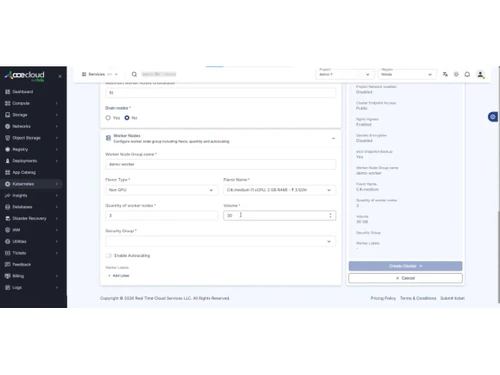Collapse the sidebar with the X icon

click(60, 76)
